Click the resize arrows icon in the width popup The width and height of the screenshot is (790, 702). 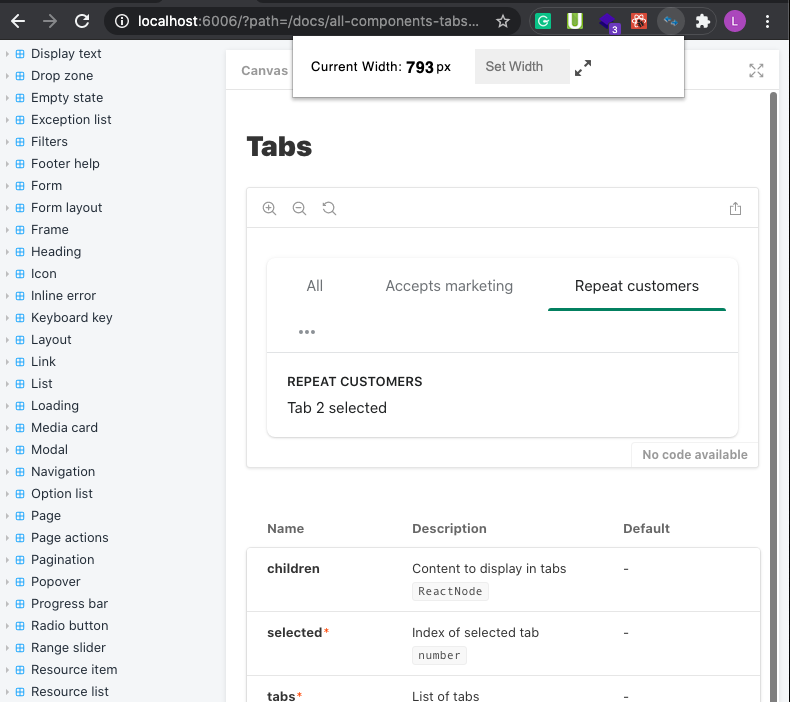583,68
